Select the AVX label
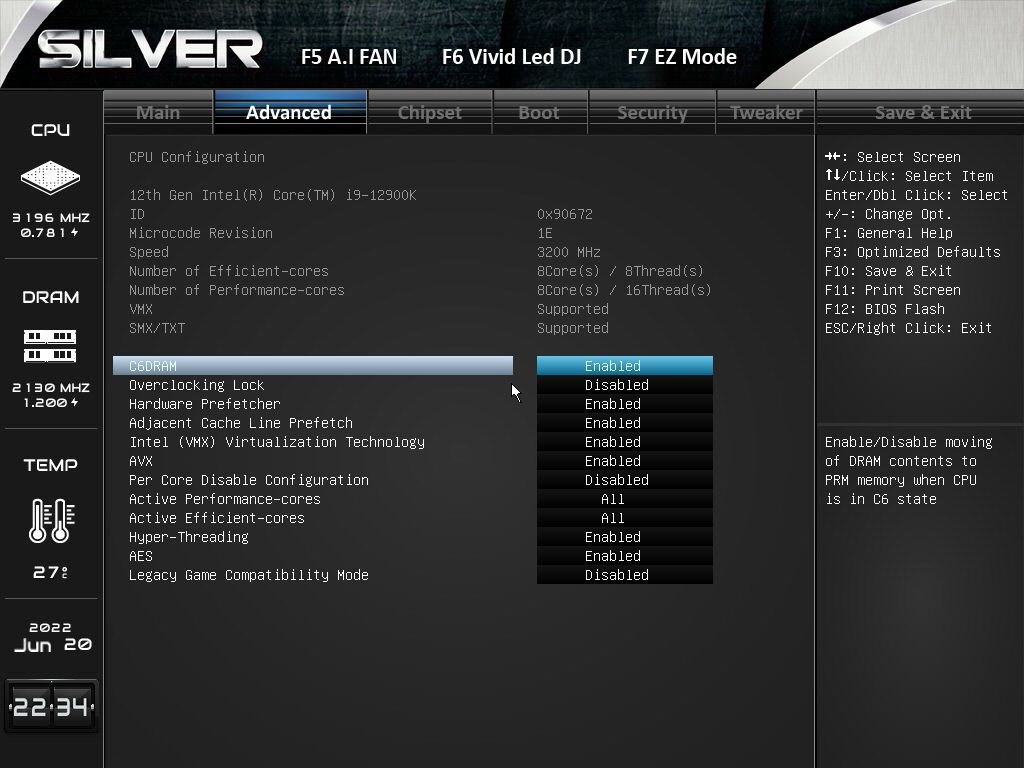 point(141,460)
